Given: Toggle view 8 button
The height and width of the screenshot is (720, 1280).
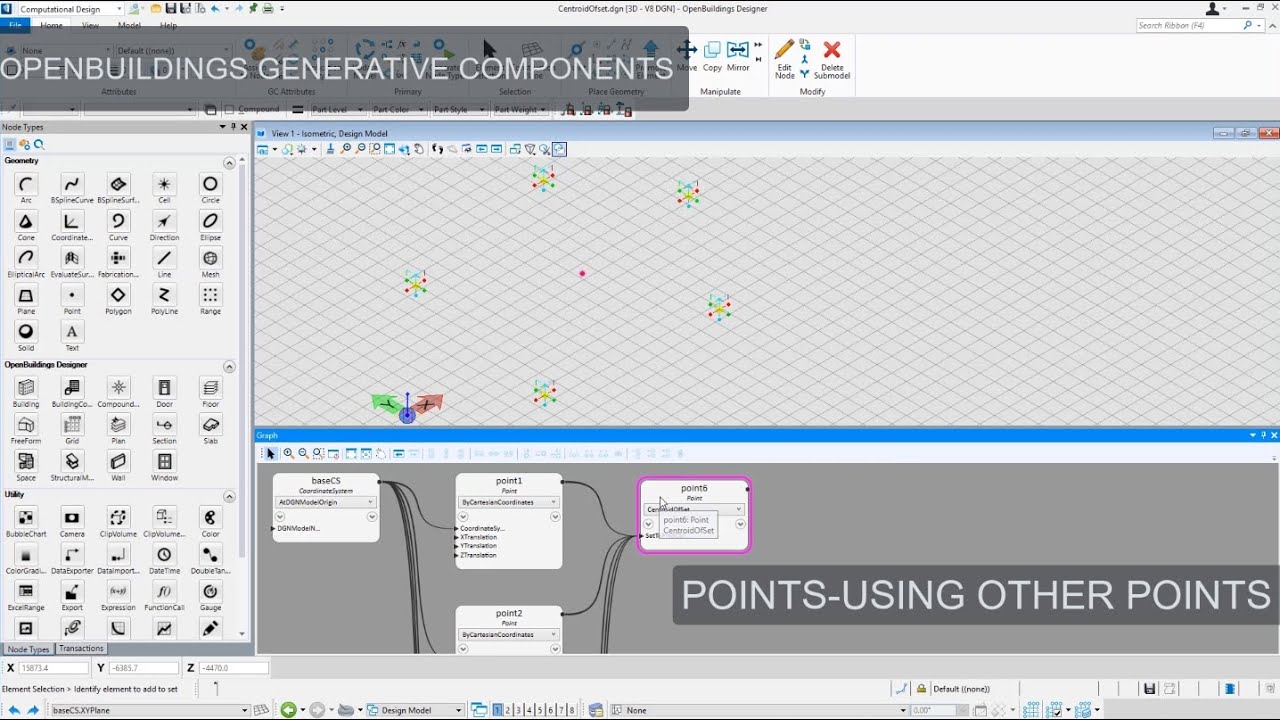Looking at the screenshot, I should pyautogui.click(x=572, y=710).
